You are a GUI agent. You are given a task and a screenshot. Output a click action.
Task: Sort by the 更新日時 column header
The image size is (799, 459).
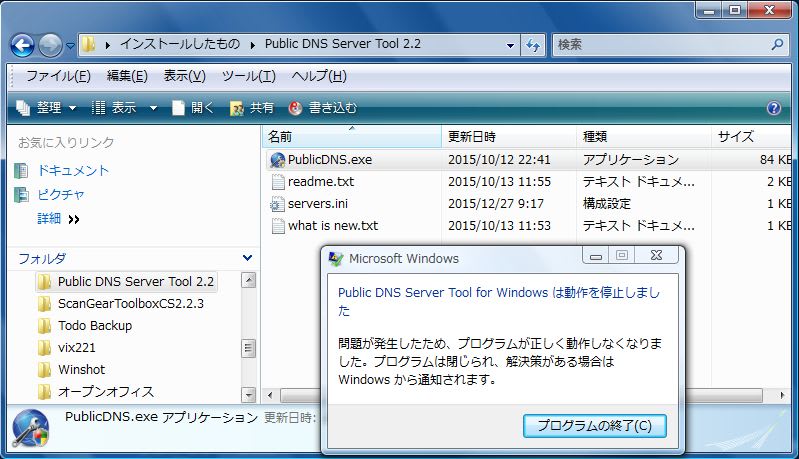[x=508, y=137]
